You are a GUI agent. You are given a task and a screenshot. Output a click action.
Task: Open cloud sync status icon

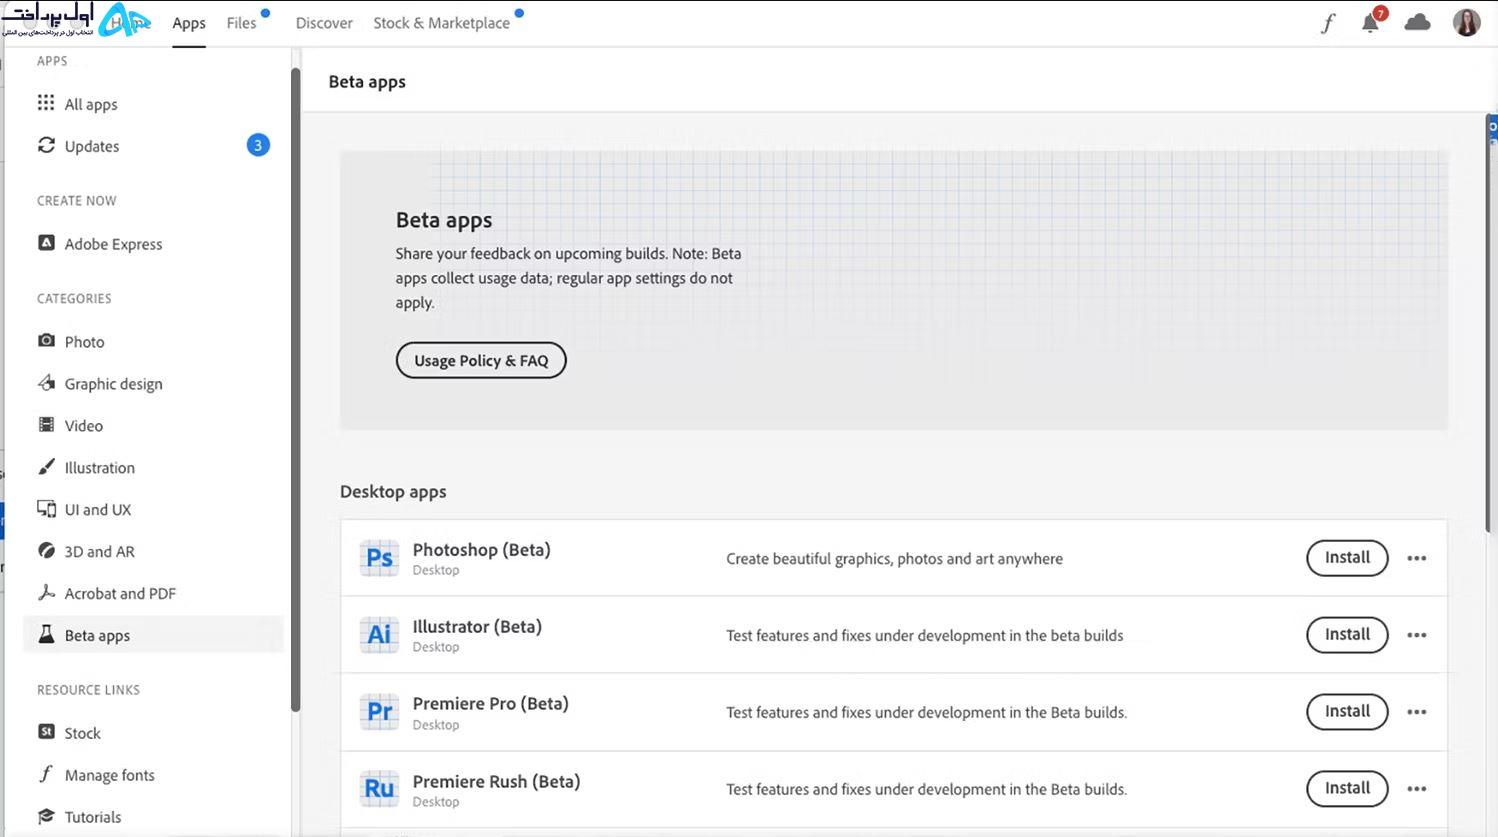[x=1417, y=22]
